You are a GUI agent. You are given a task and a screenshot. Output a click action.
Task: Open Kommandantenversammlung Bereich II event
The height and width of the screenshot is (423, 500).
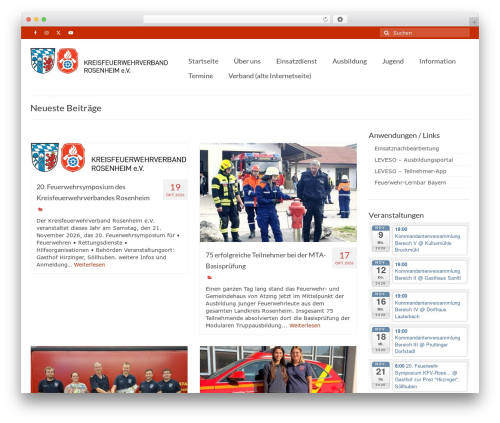(x=430, y=272)
